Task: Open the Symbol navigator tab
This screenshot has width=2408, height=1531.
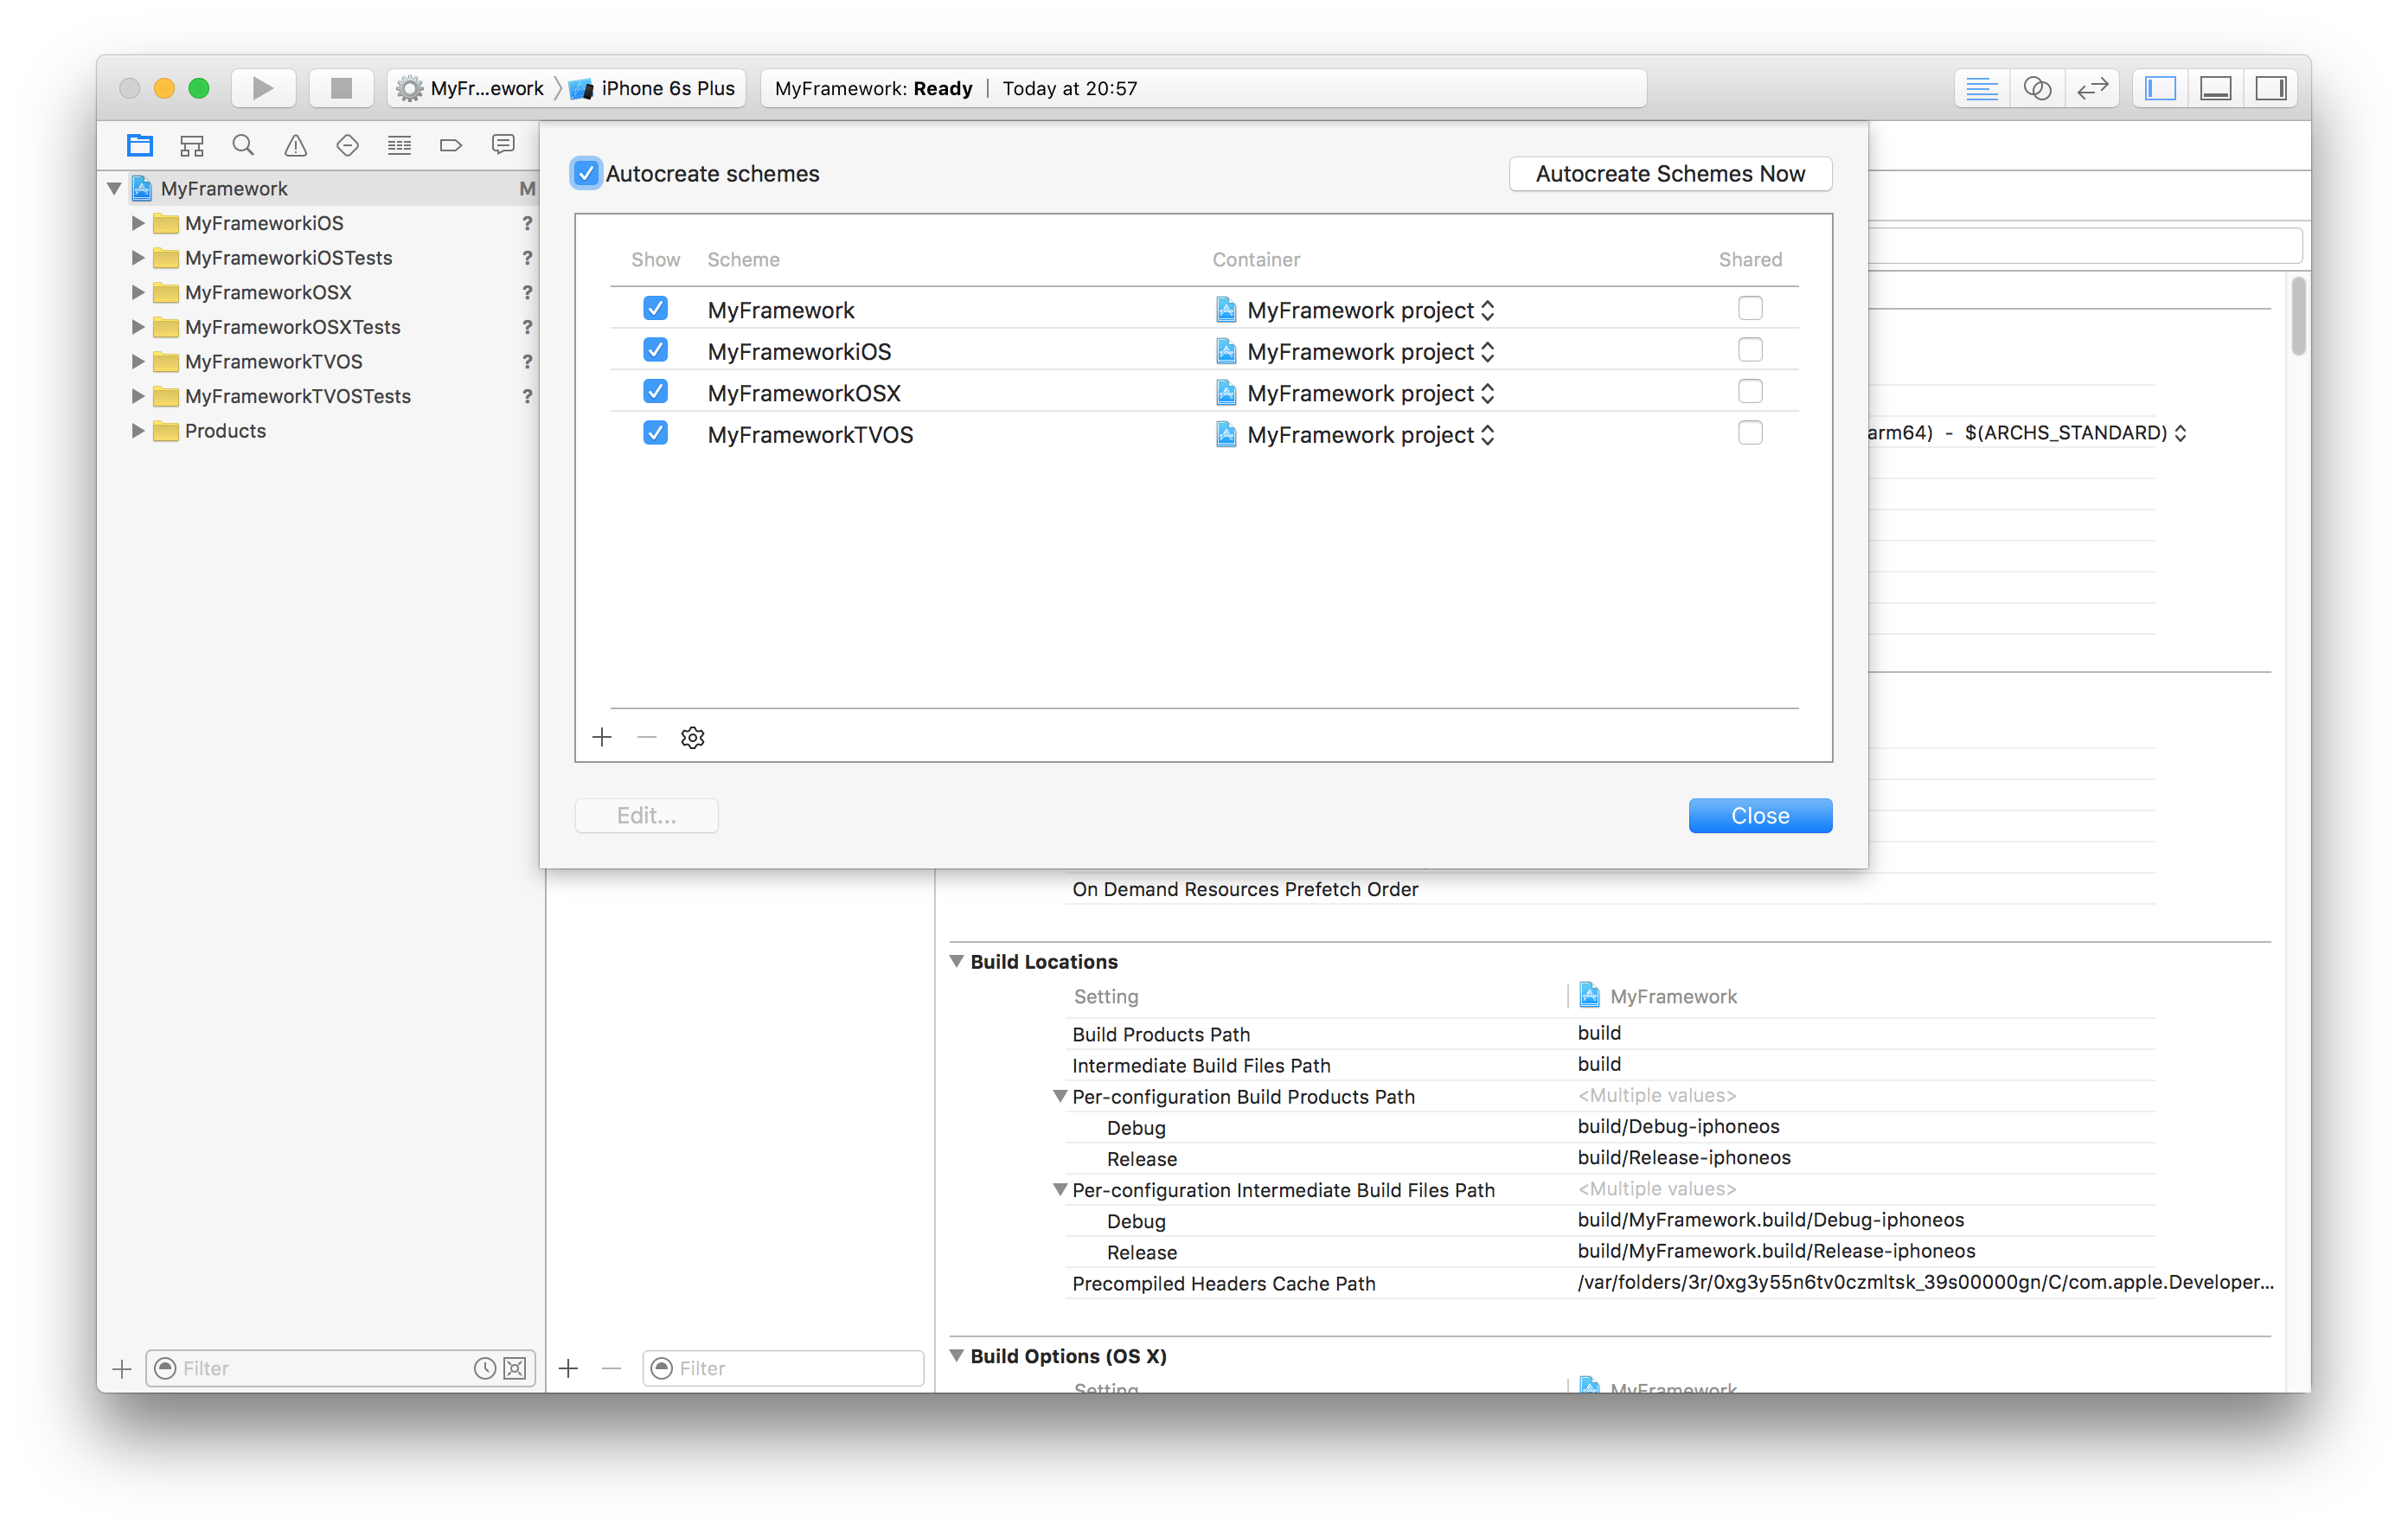Action: click(192, 145)
